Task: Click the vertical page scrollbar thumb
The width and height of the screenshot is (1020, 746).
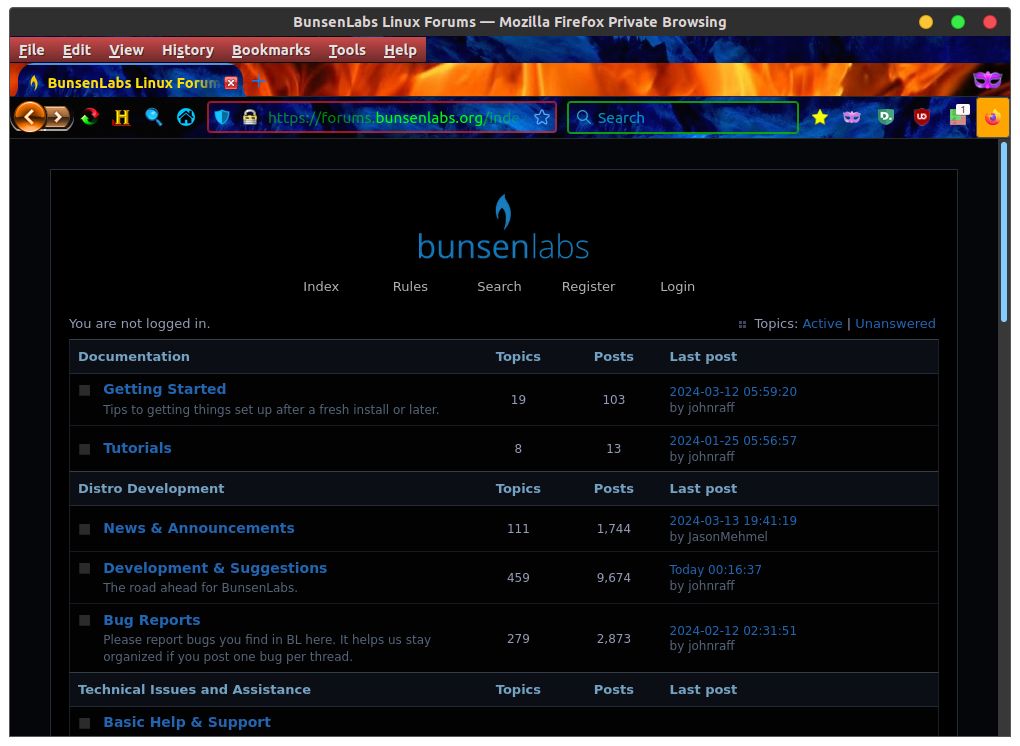Action: (1004, 231)
